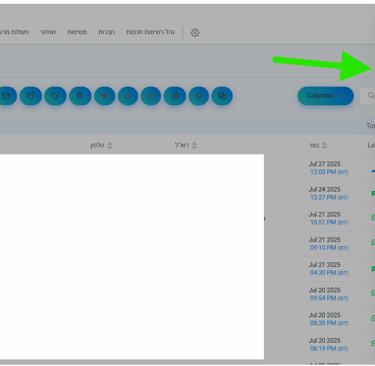Image resolution: width=375 pixels, height=366 pixels.
Task: Sort by the טלפון column arrows
Action: coord(110,145)
